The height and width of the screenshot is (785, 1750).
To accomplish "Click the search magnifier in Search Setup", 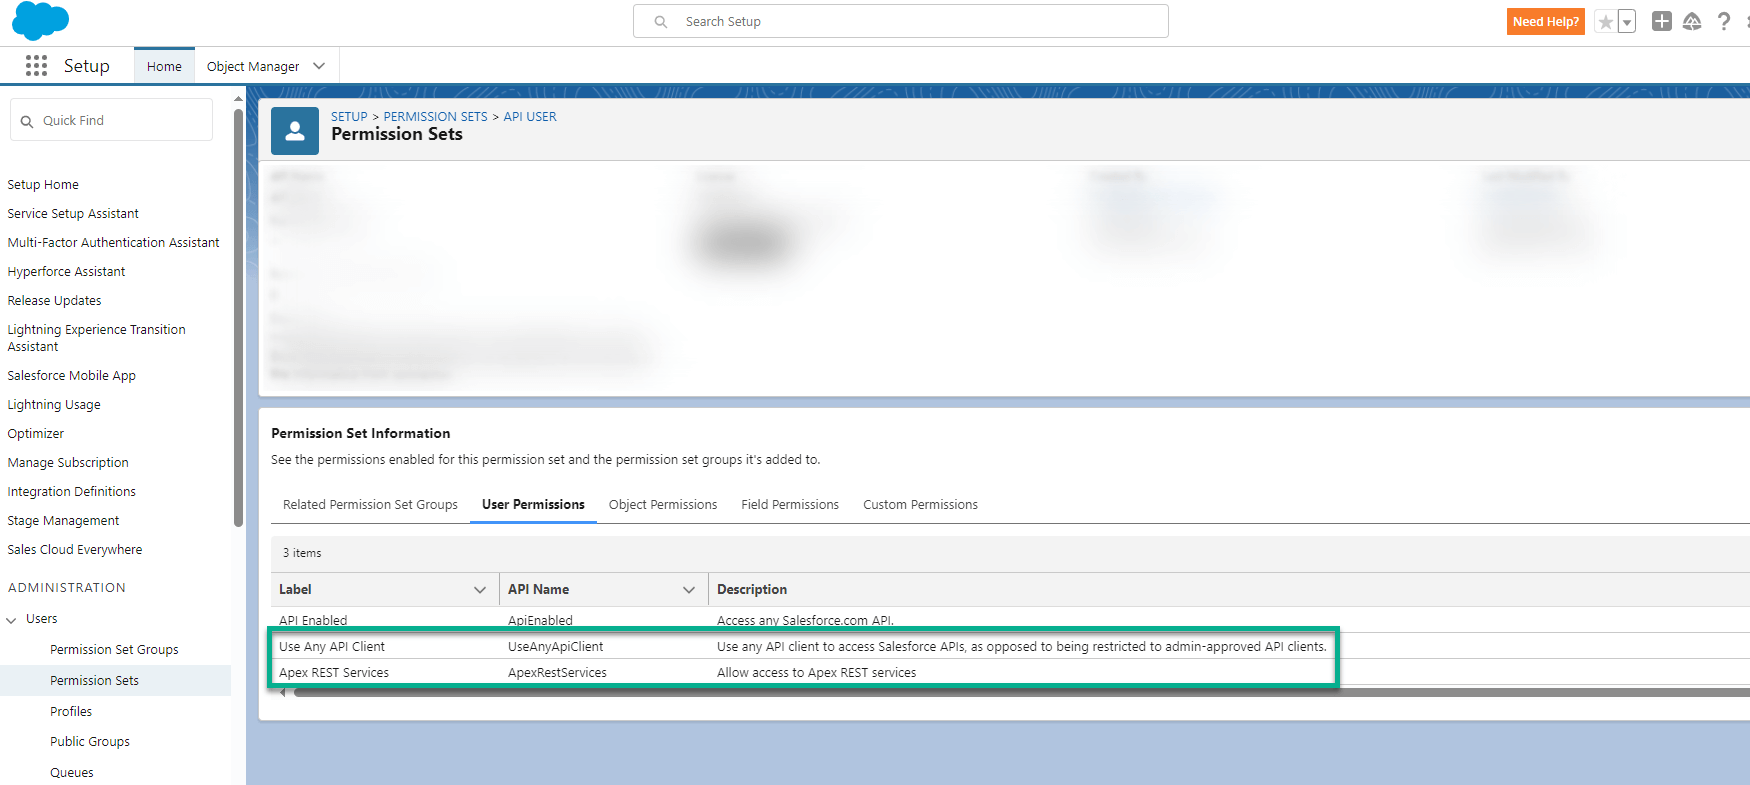I will click(x=661, y=22).
